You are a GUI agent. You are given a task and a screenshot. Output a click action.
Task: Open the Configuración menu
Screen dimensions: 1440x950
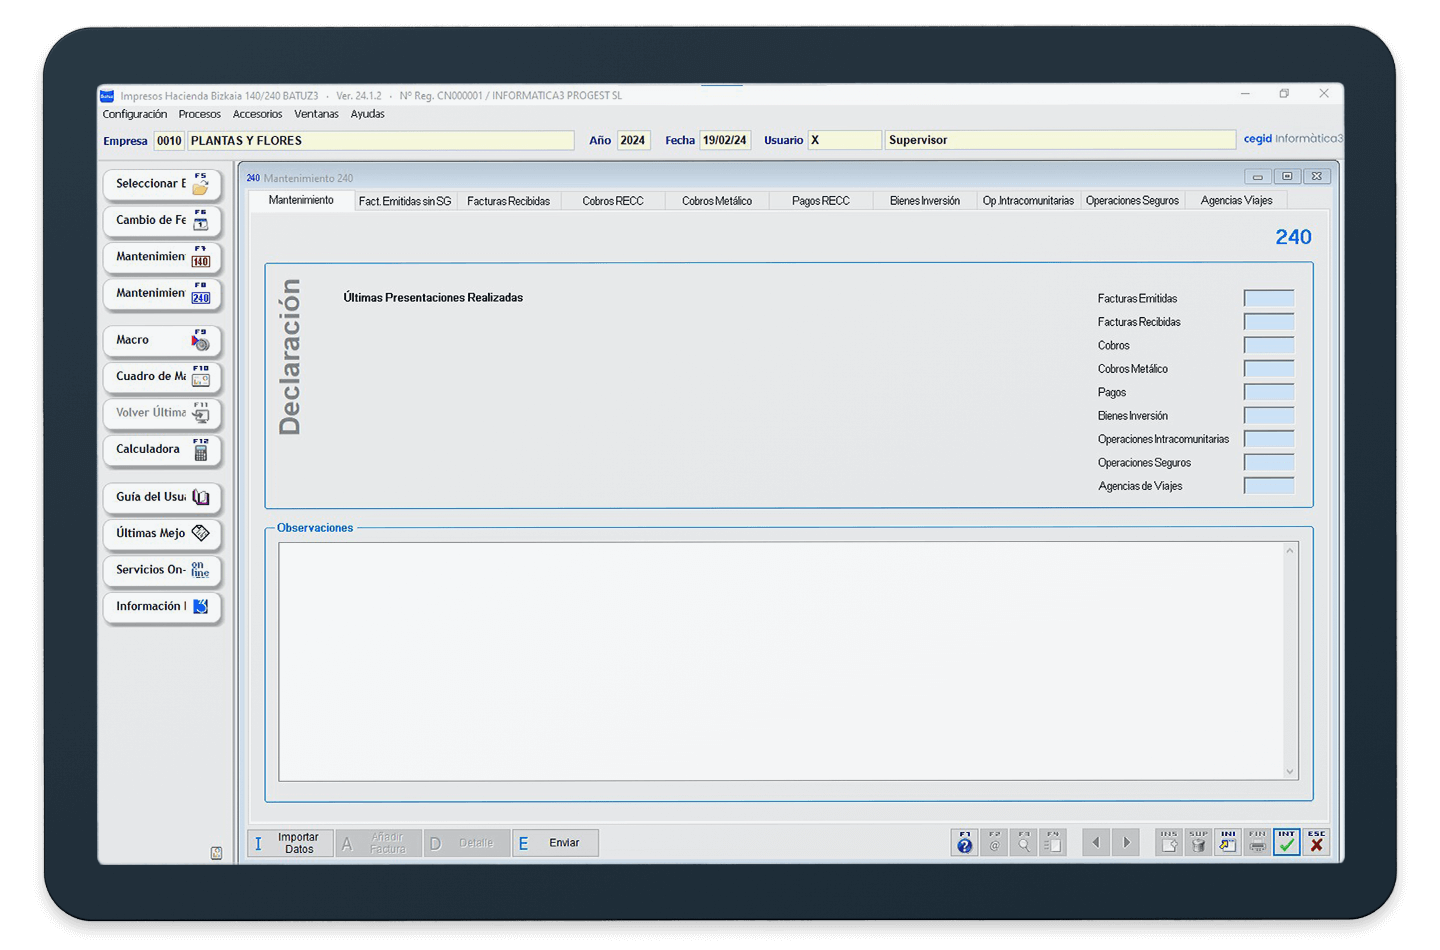tap(135, 114)
